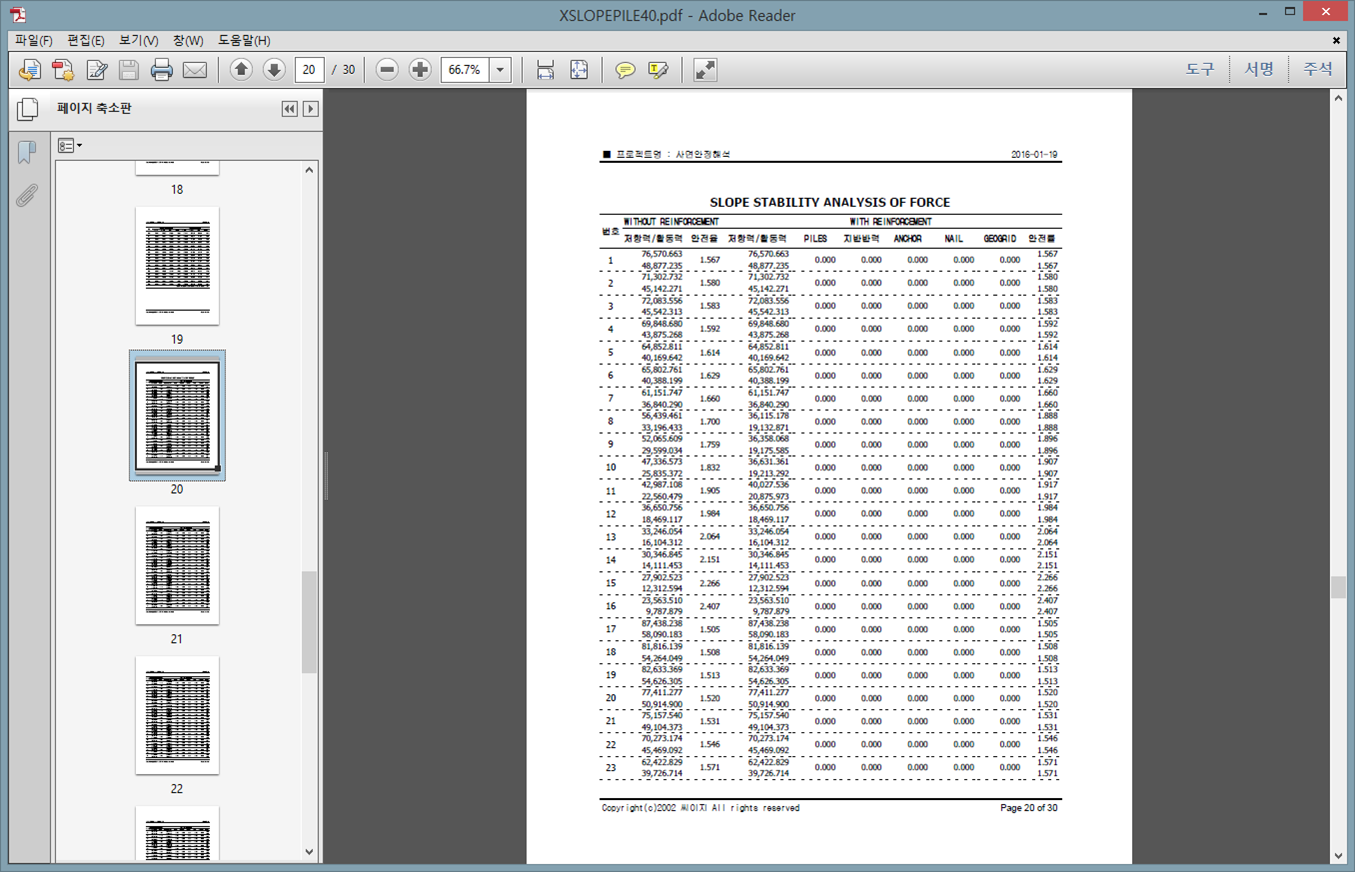Close the document with menu bar X
The height and width of the screenshot is (872, 1355).
(x=1337, y=41)
